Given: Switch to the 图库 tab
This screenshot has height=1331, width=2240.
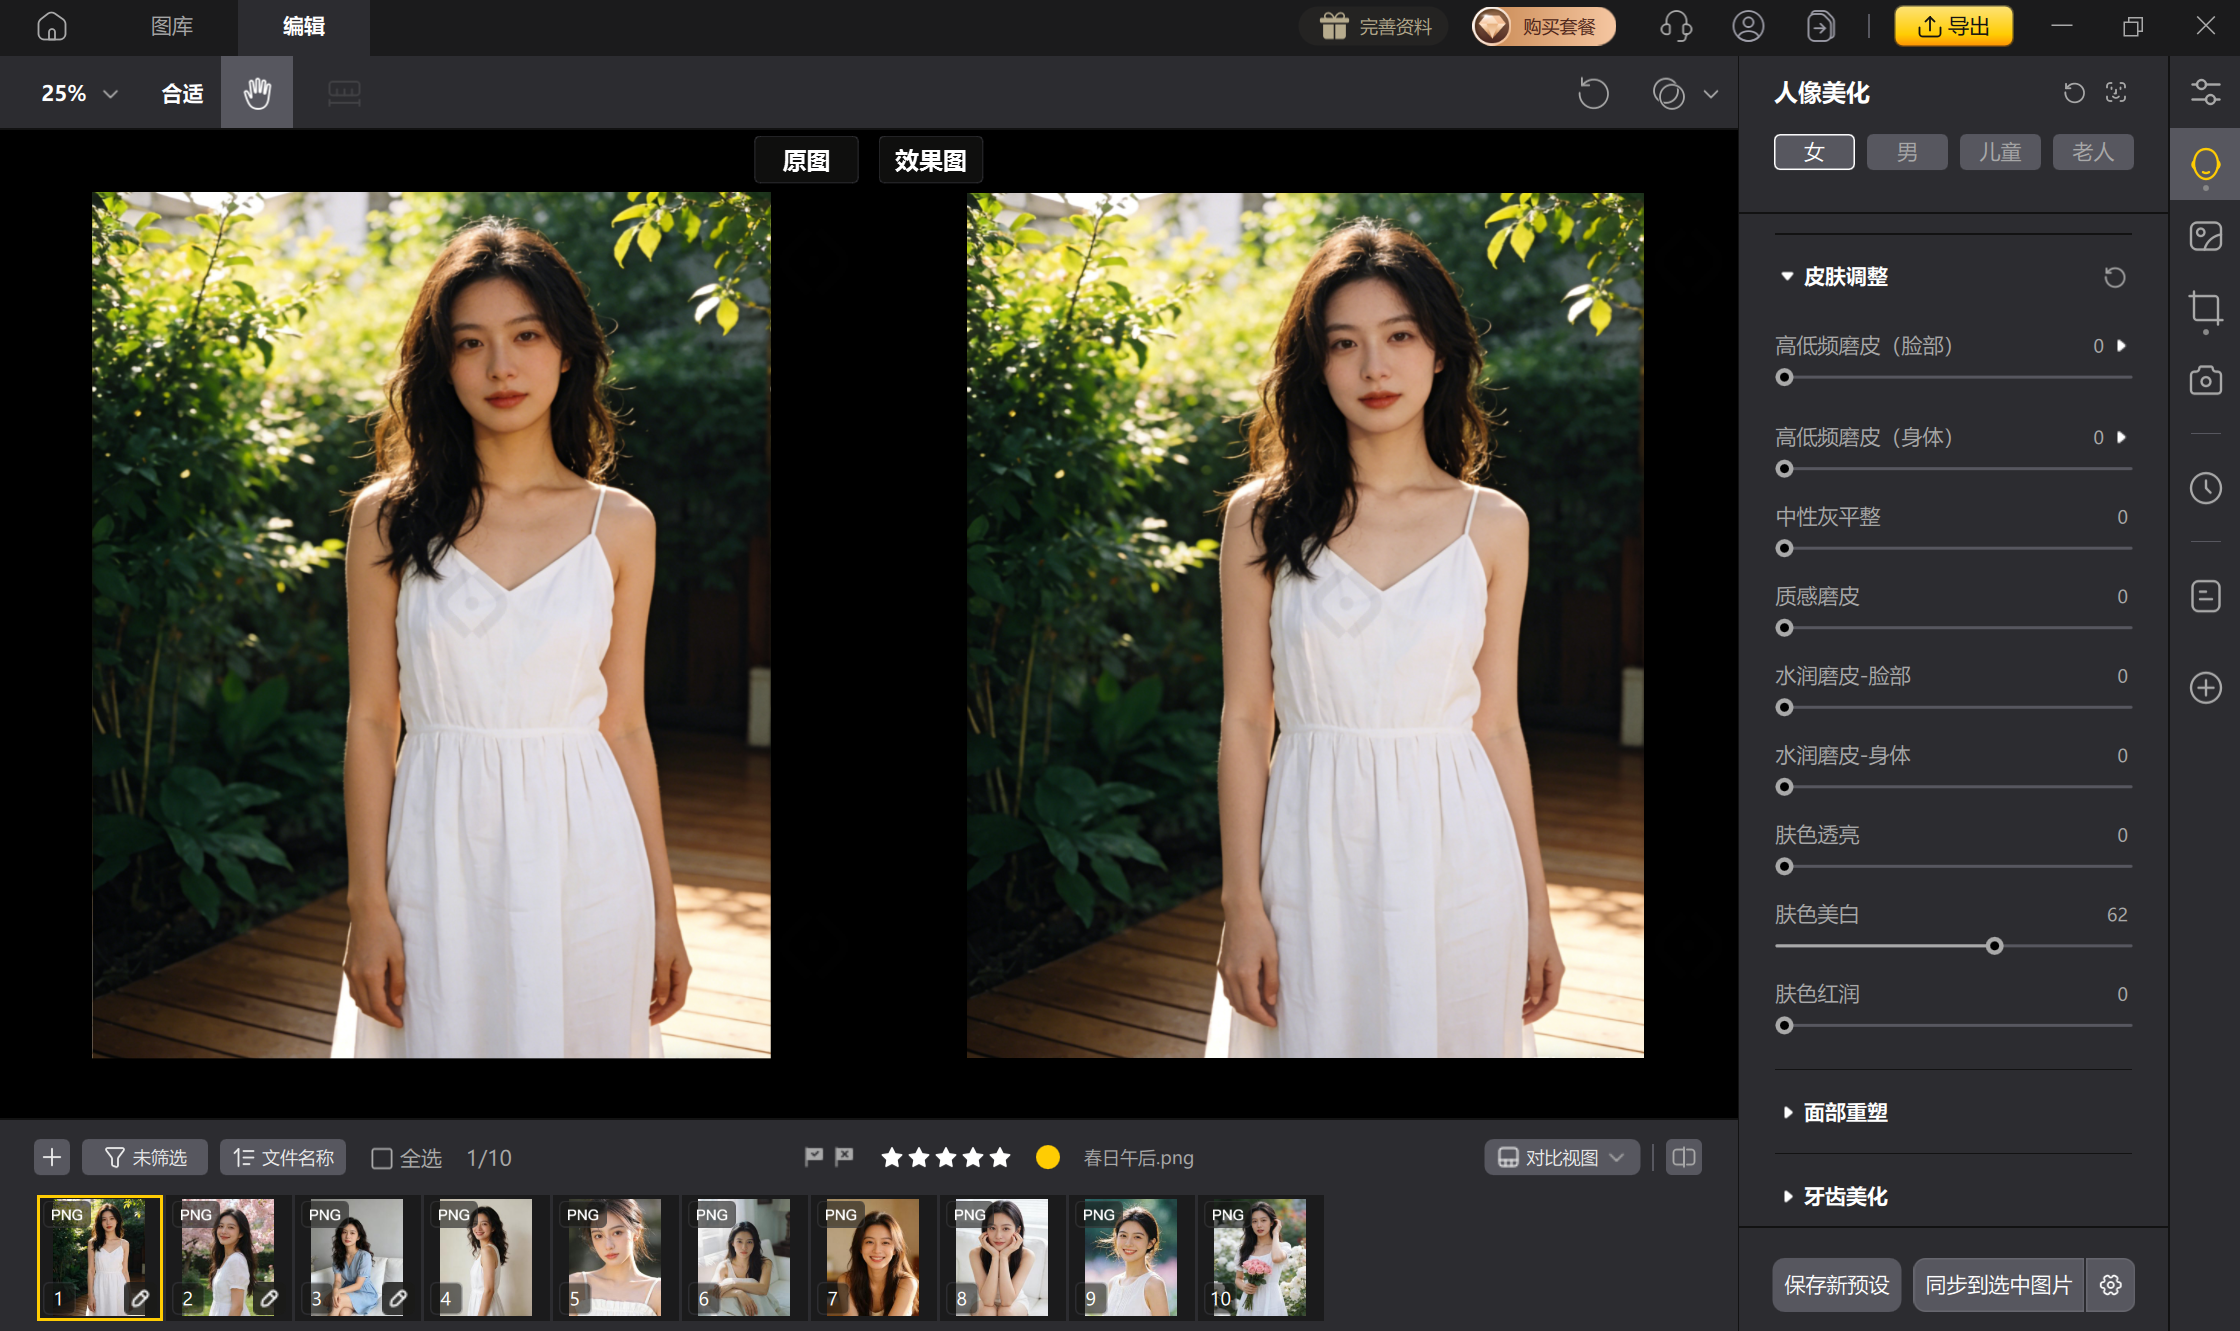Looking at the screenshot, I should 171,26.
